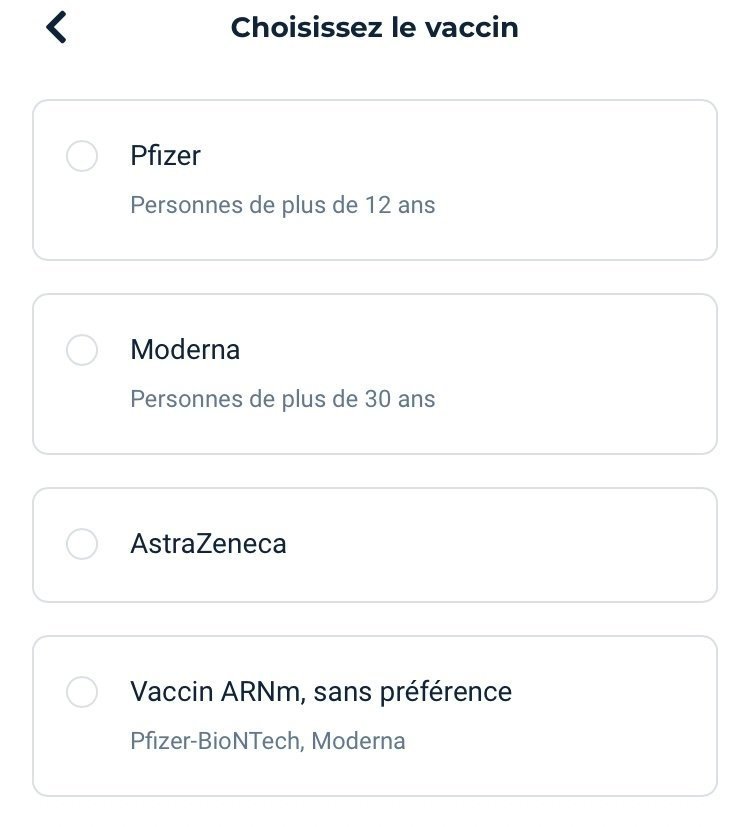Click blank space below Pfizer radio button
The image size is (750, 827).
click(81, 215)
